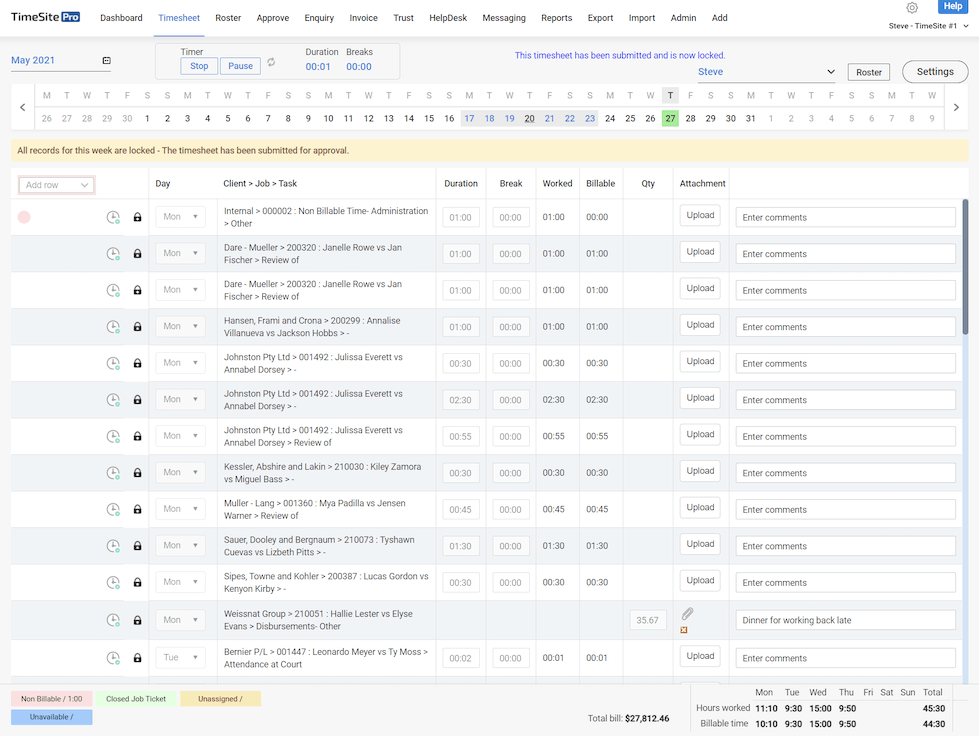979x736 pixels.
Task: Click Duration field on the Sauer, Dooley row
Action: (x=461, y=546)
